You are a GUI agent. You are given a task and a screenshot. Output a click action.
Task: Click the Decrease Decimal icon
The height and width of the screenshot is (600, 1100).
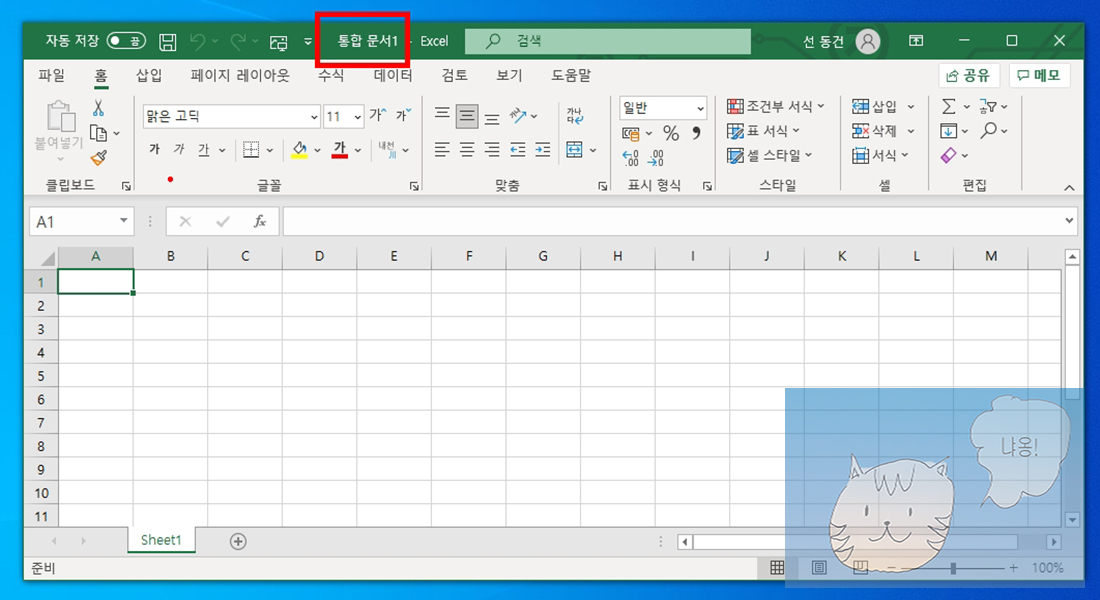656,158
